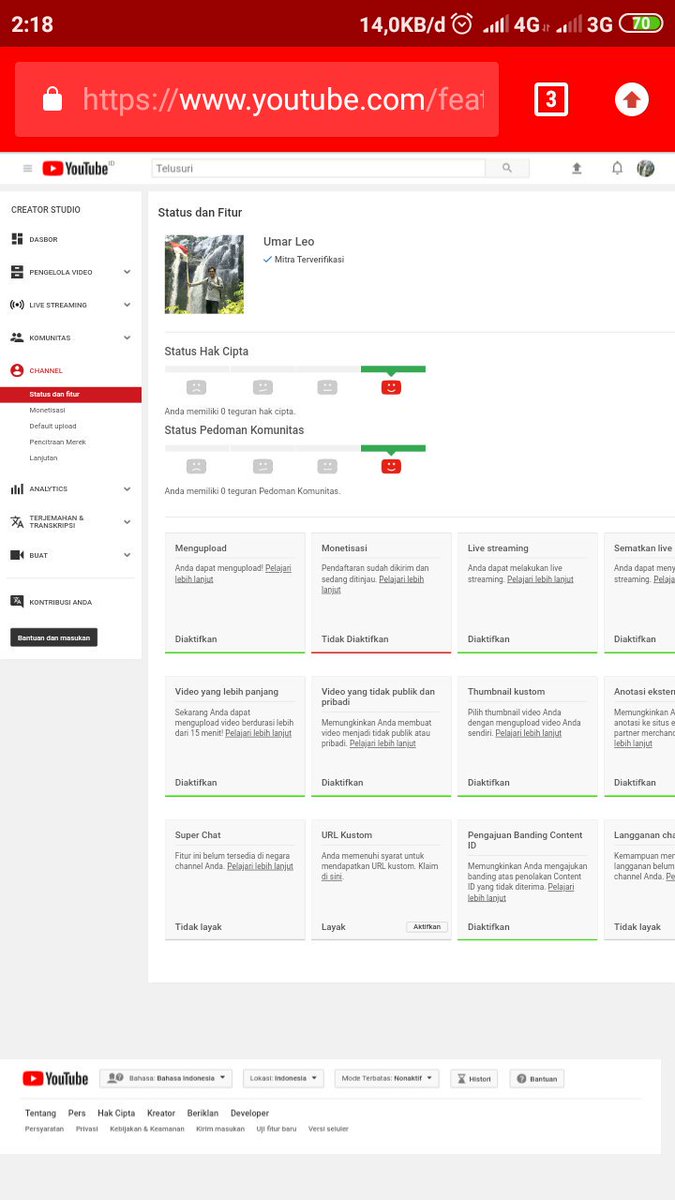
Task: Click the footer YouTube logo
Action: tap(55, 1079)
